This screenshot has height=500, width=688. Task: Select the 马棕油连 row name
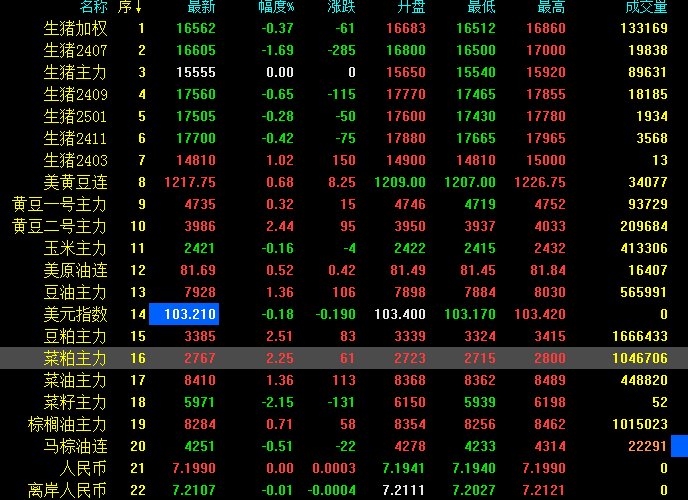(75, 446)
